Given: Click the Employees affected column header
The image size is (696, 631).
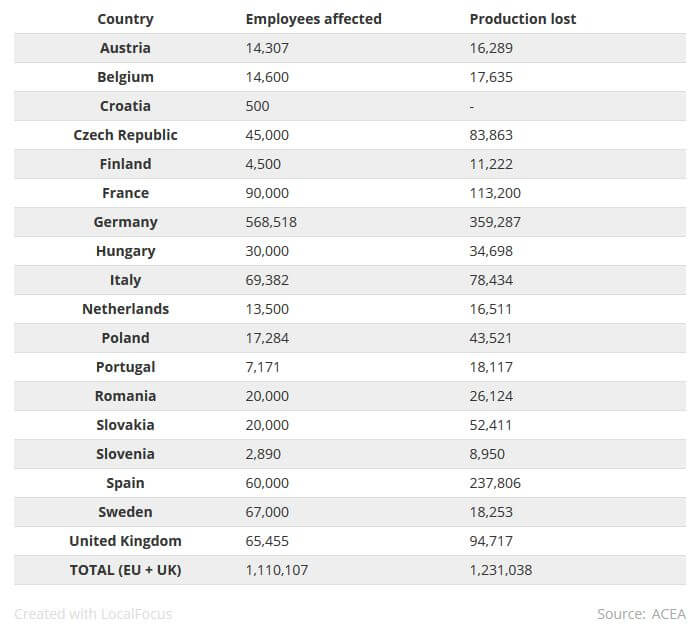Looking at the screenshot, I should pos(313,19).
